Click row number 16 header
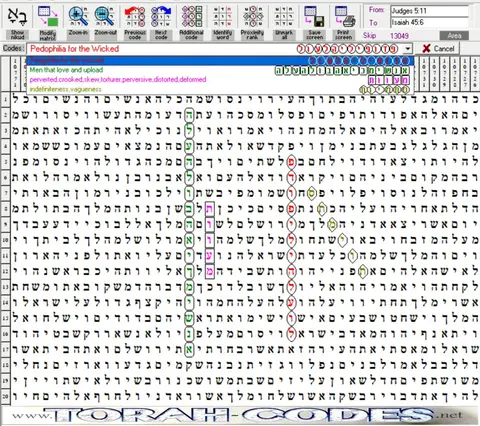Screen dimensions: 480x426 click(x=5, y=334)
